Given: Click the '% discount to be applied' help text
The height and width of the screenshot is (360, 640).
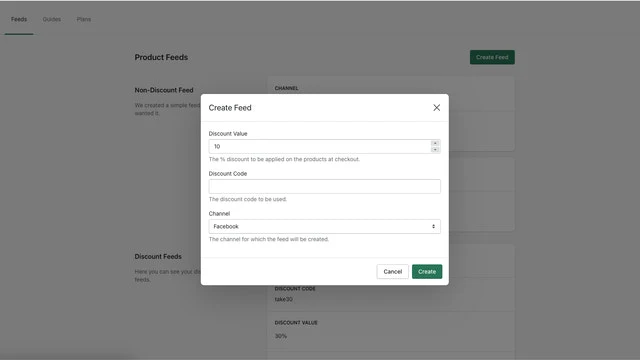Looking at the screenshot, I should [284, 159].
